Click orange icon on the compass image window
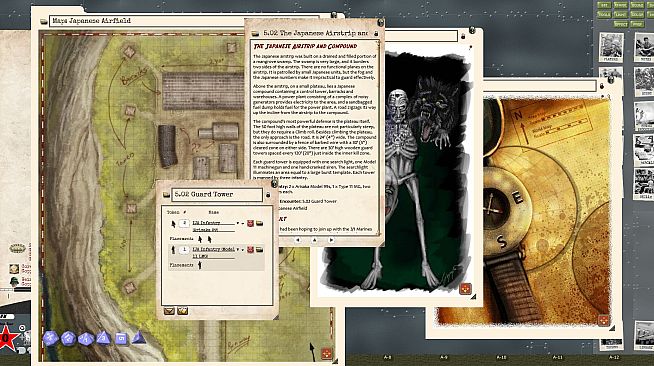Image resolution: width=654 pixels, height=366 pixels. 604,320
